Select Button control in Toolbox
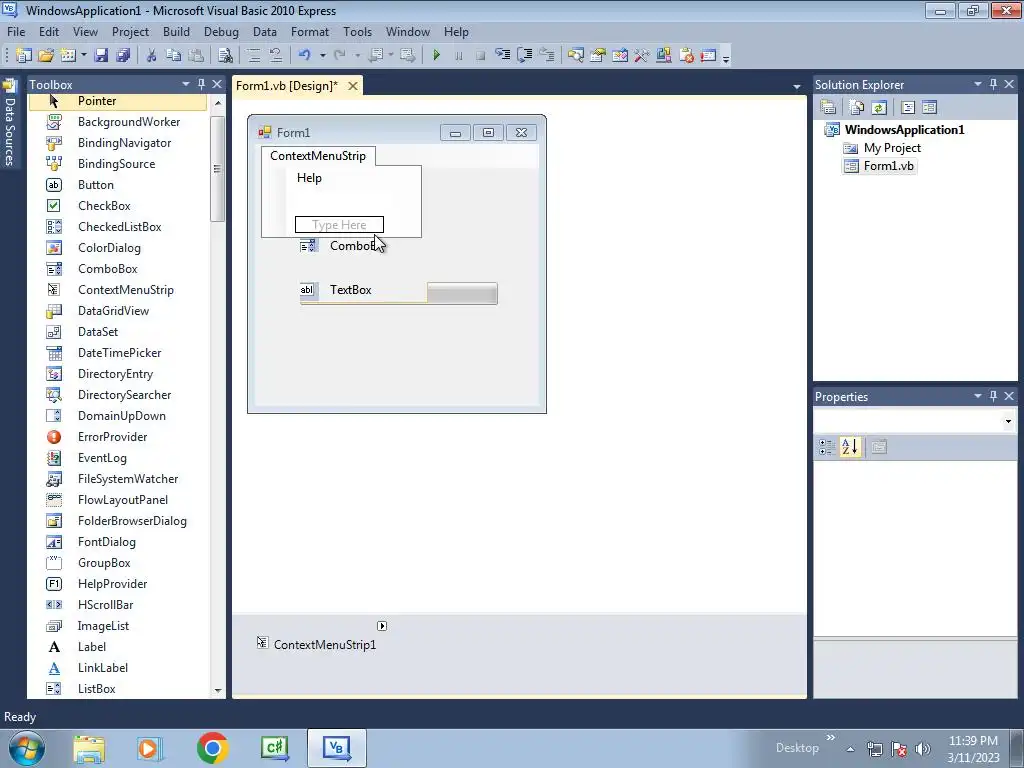Image resolution: width=1024 pixels, height=768 pixels. pyautogui.click(x=95, y=185)
